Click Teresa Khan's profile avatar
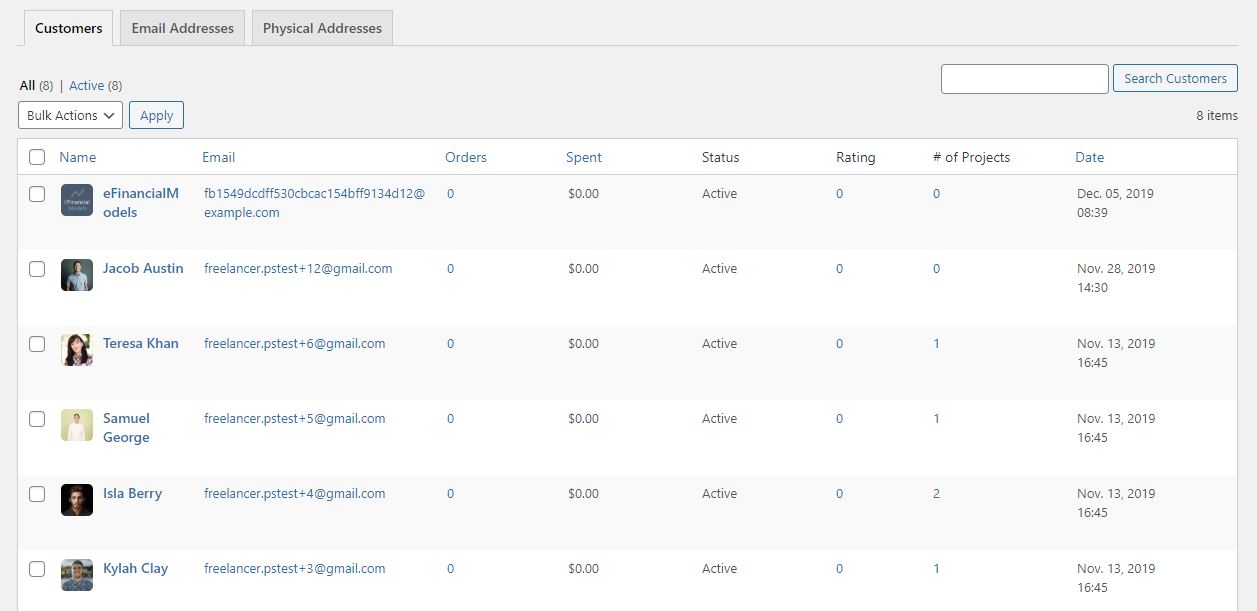1257x611 pixels. click(77, 350)
